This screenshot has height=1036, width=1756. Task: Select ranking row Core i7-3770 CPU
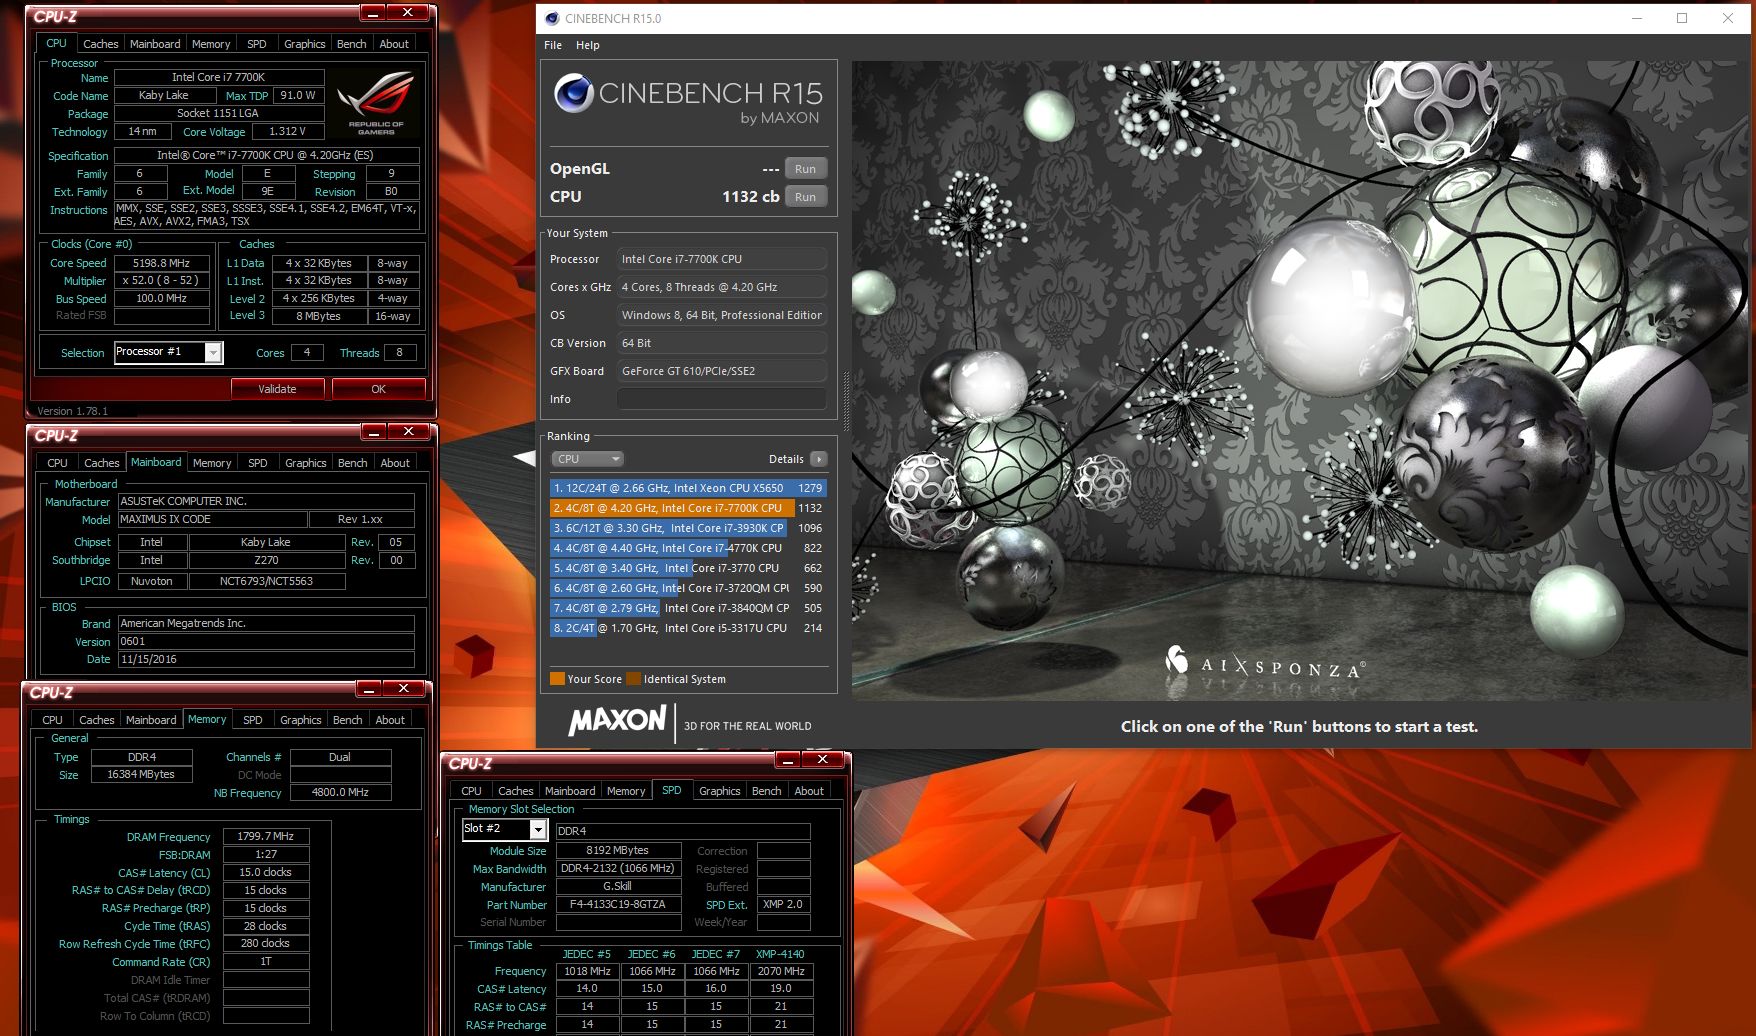[x=687, y=568]
